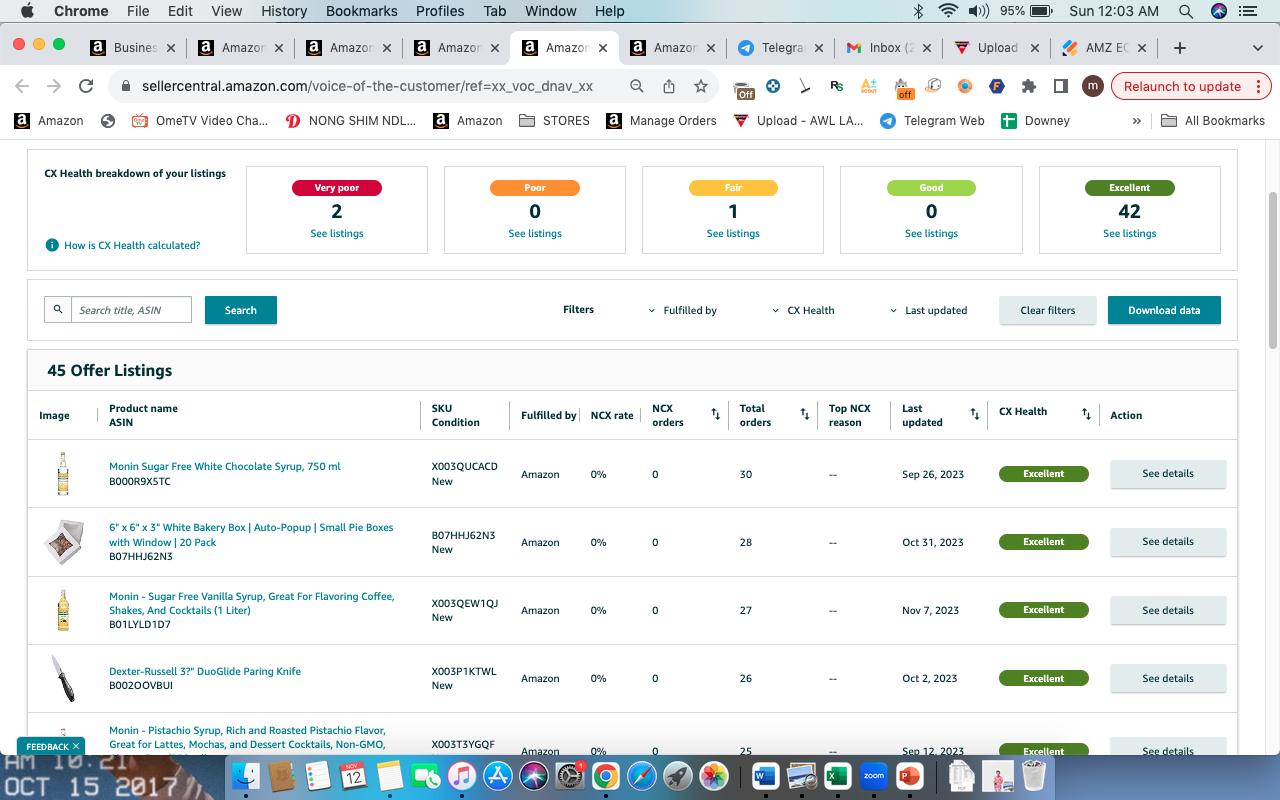Open Zoom from the Dock
Viewport: 1280px width, 800px height.
(x=873, y=775)
